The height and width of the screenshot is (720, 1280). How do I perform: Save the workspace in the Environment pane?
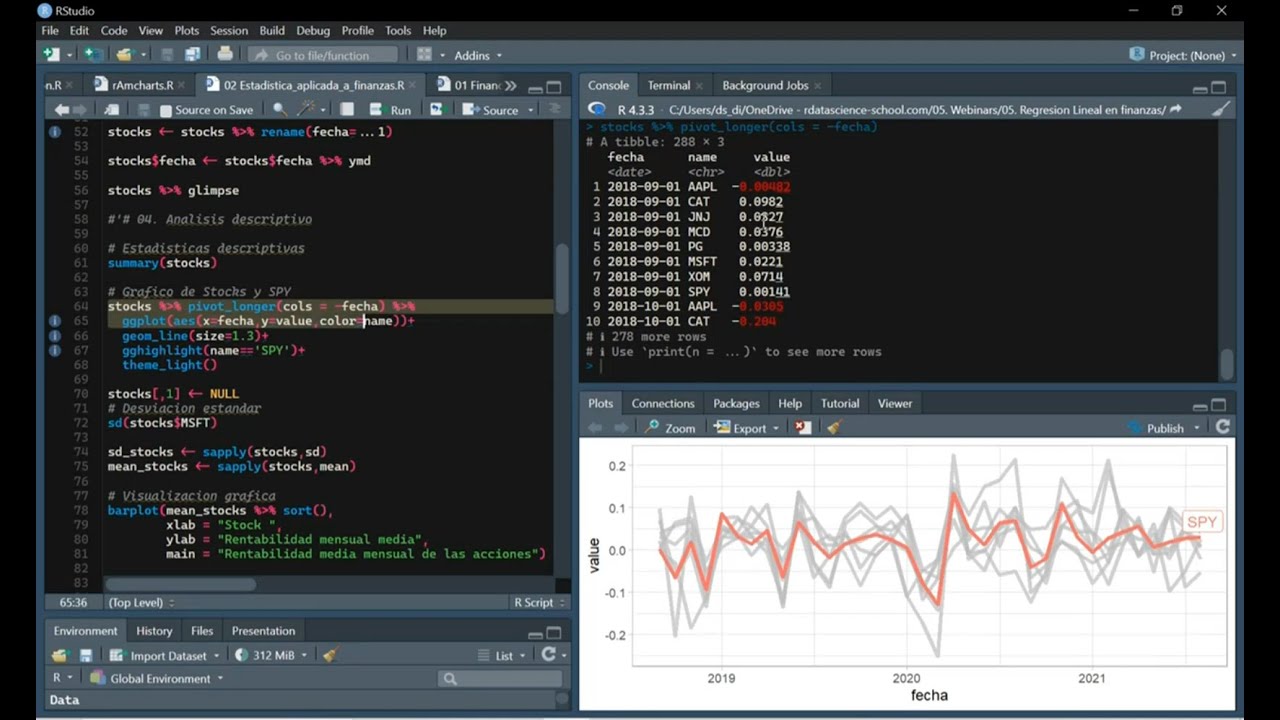86,656
